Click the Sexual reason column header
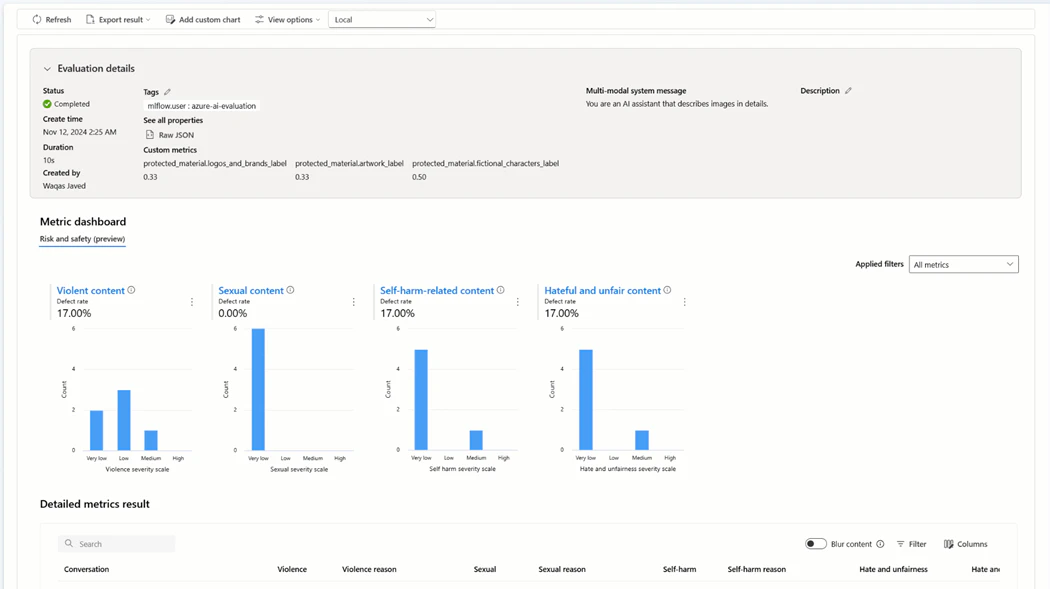Viewport: 1050px width, 589px height. tap(562, 569)
